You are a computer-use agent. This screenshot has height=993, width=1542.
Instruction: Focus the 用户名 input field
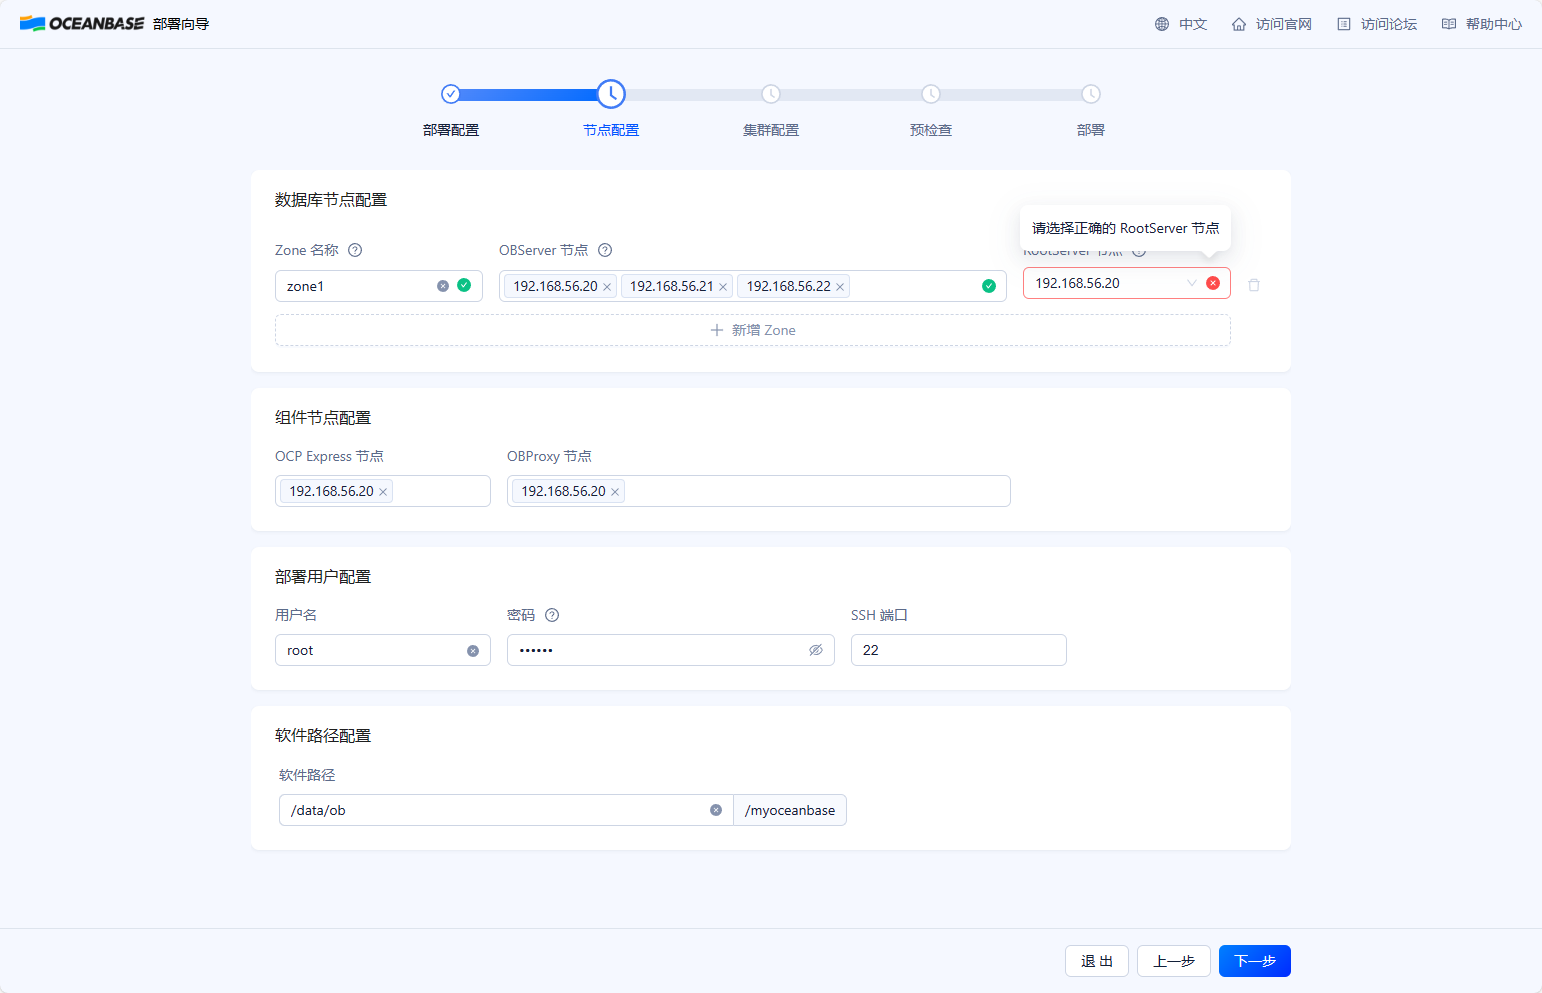(x=383, y=650)
